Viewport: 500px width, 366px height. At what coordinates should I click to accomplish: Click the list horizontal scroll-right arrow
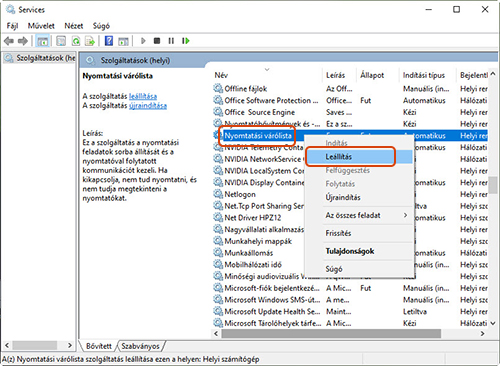click(x=482, y=333)
